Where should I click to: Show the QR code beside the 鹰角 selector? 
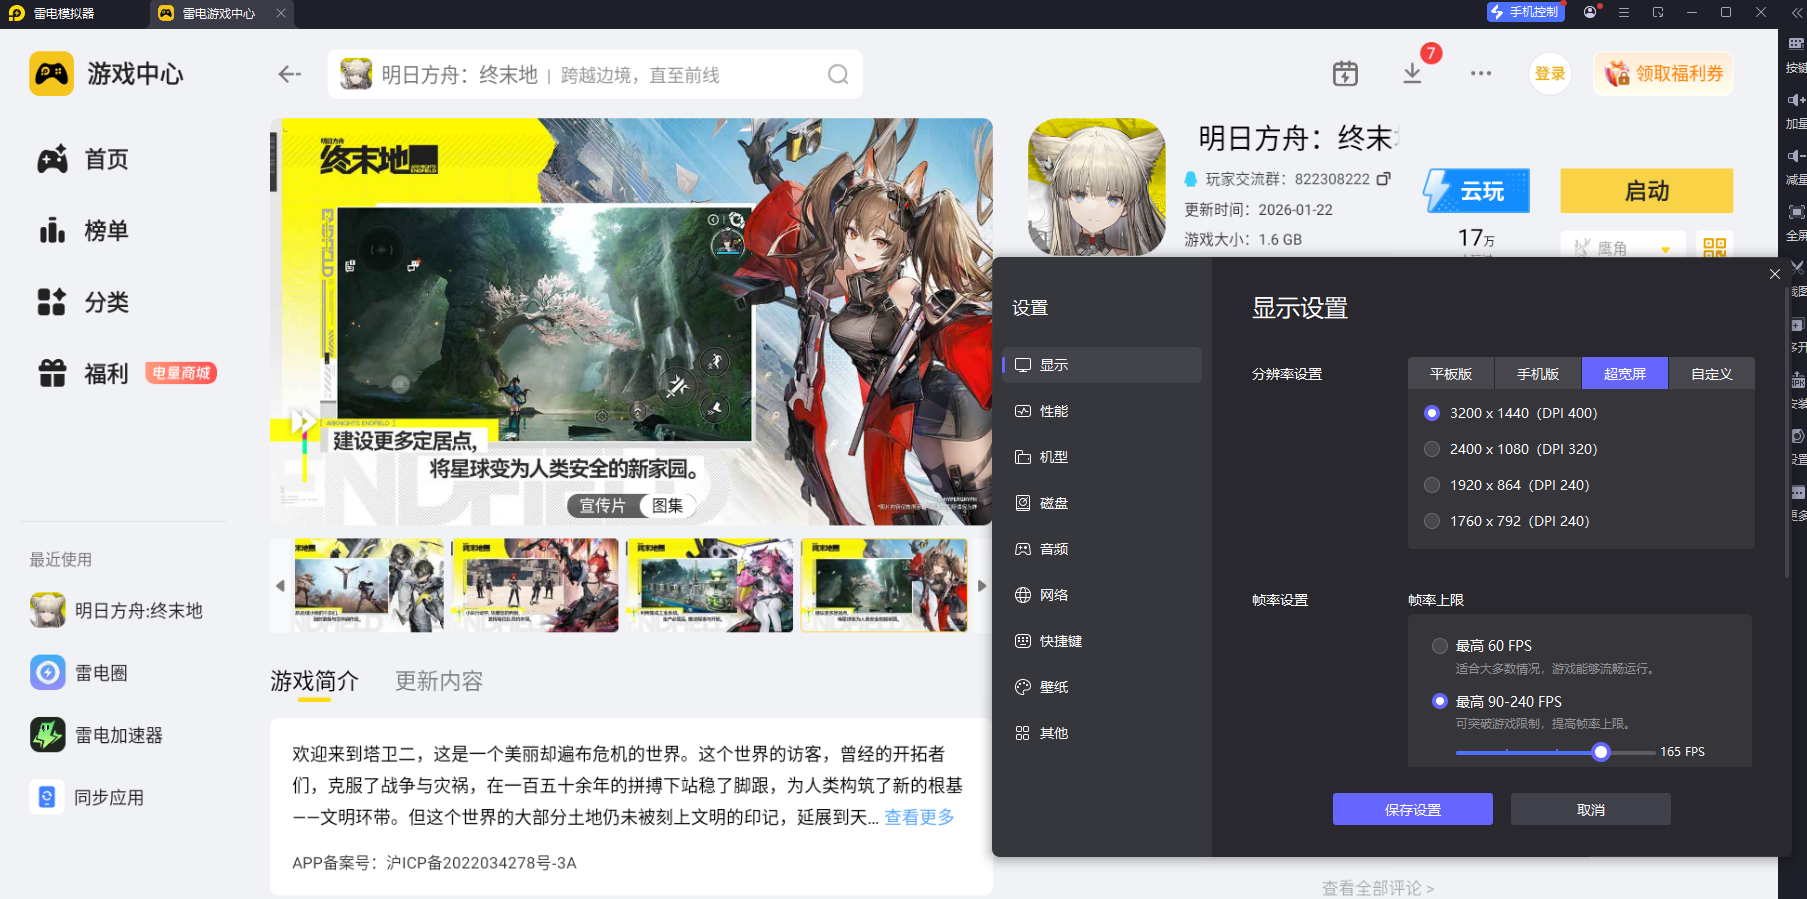coord(1714,247)
